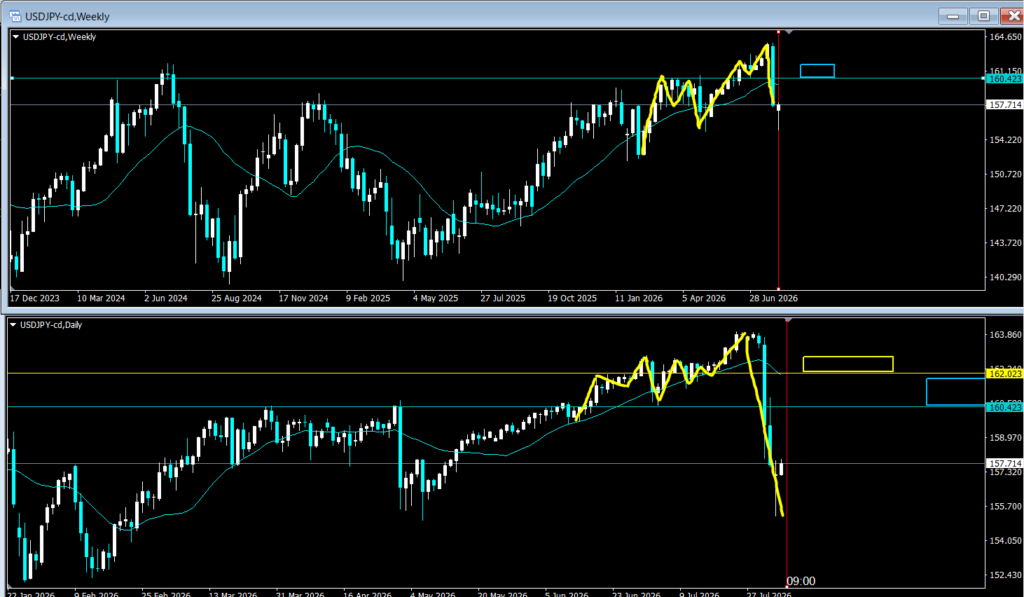Click the 11 Jan 2026 date on Weekly axis

point(639,298)
